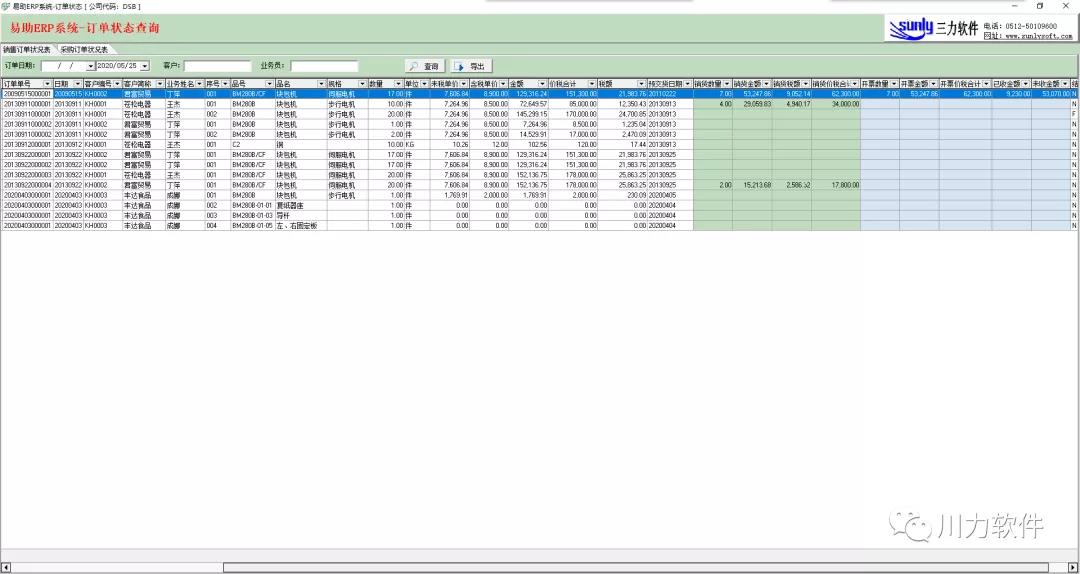Click the 导出 export button
This screenshot has width=1080, height=574.
click(x=471, y=66)
